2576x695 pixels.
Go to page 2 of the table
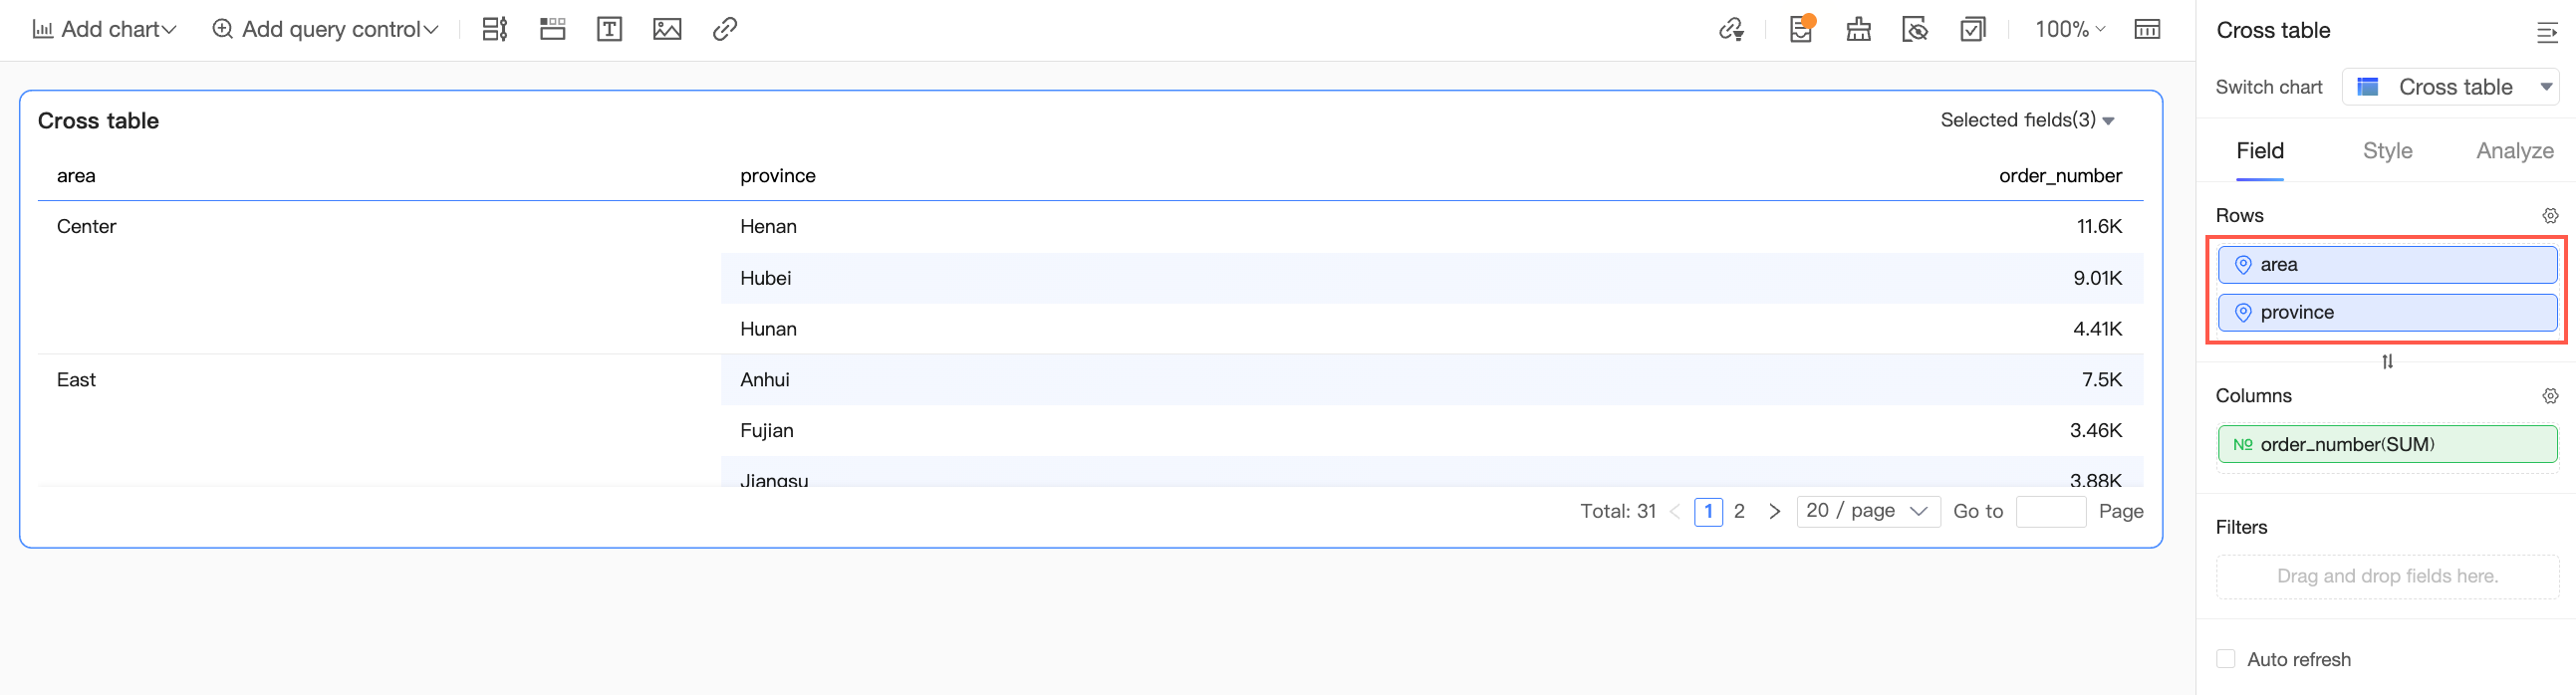(x=1739, y=511)
